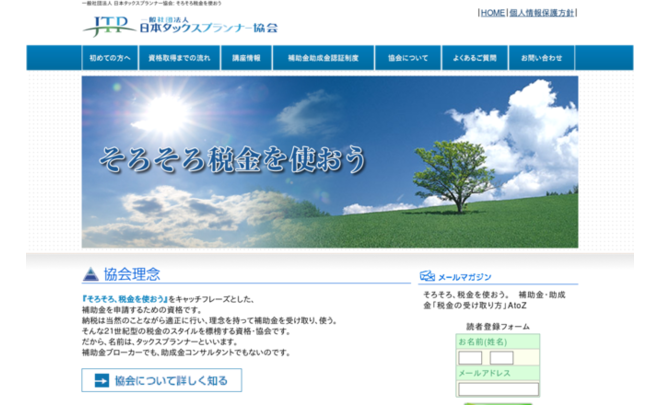Click the お問い合わせ contact menu item
Viewport: 660px width, 405px height.
click(541, 58)
